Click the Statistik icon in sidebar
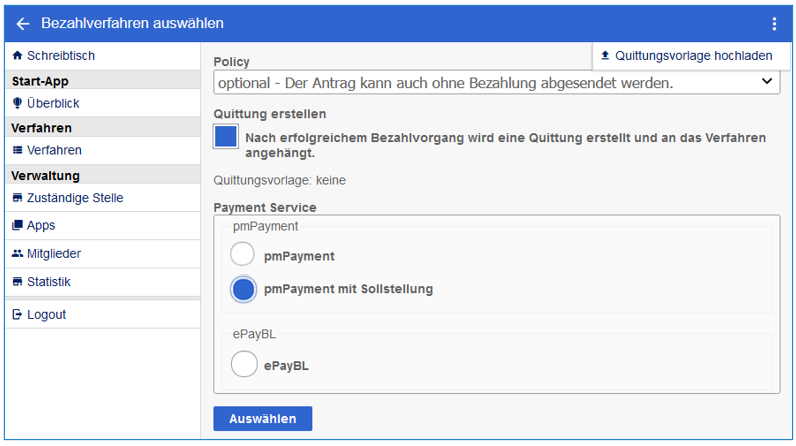The image size is (796, 446). [x=17, y=282]
